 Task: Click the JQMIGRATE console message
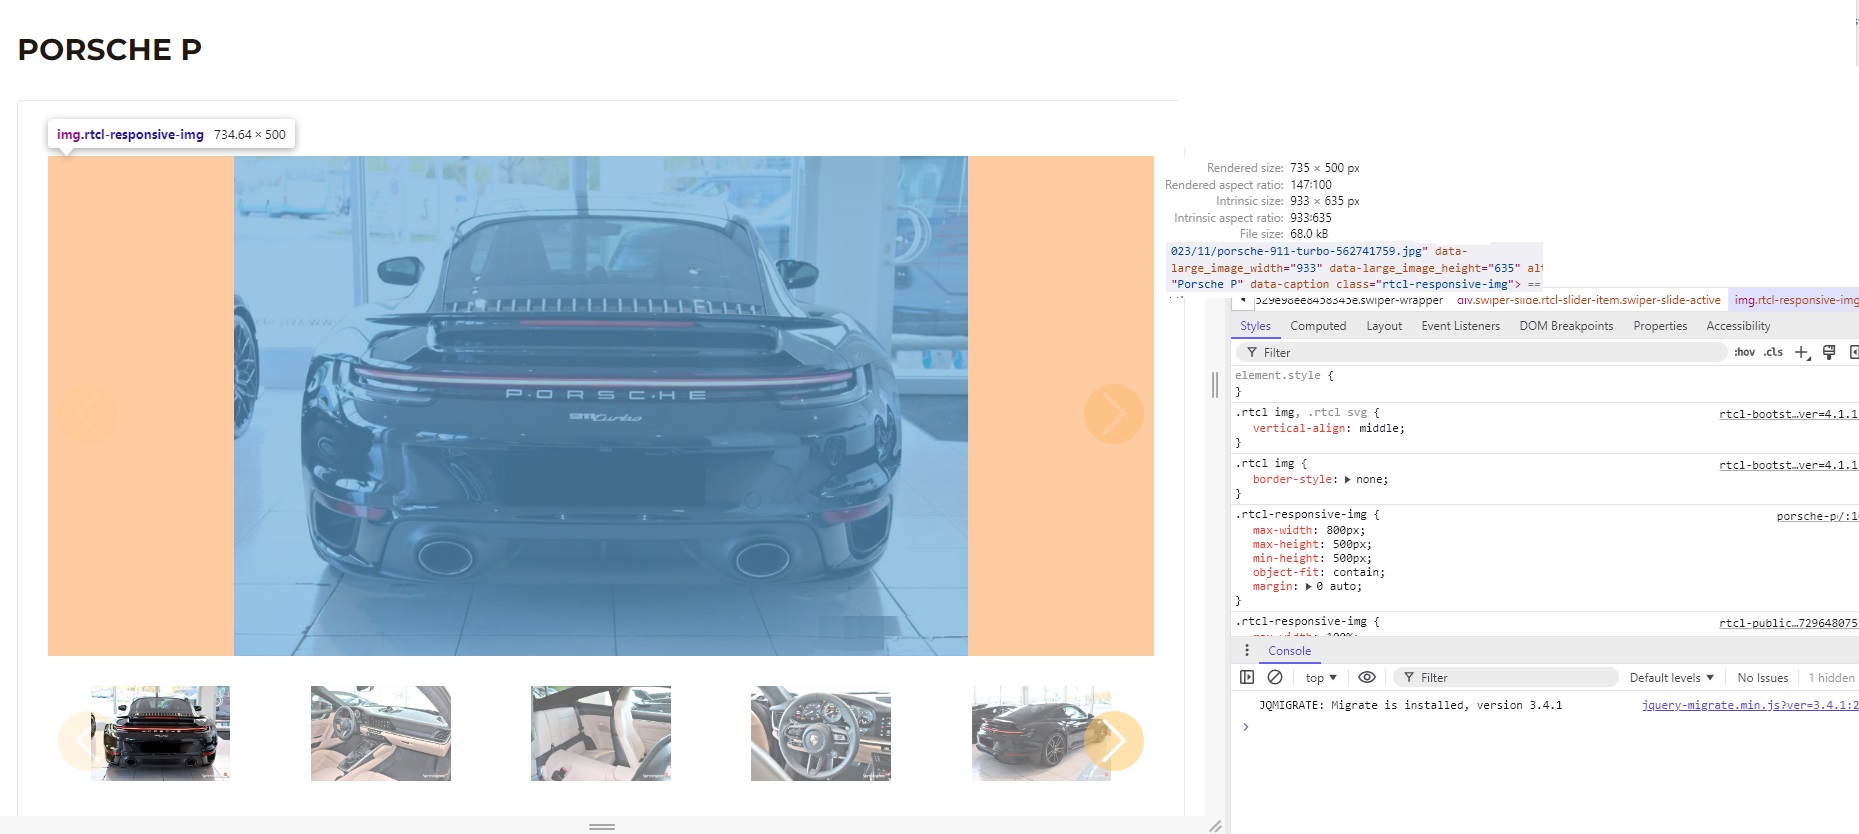[x=1410, y=705]
